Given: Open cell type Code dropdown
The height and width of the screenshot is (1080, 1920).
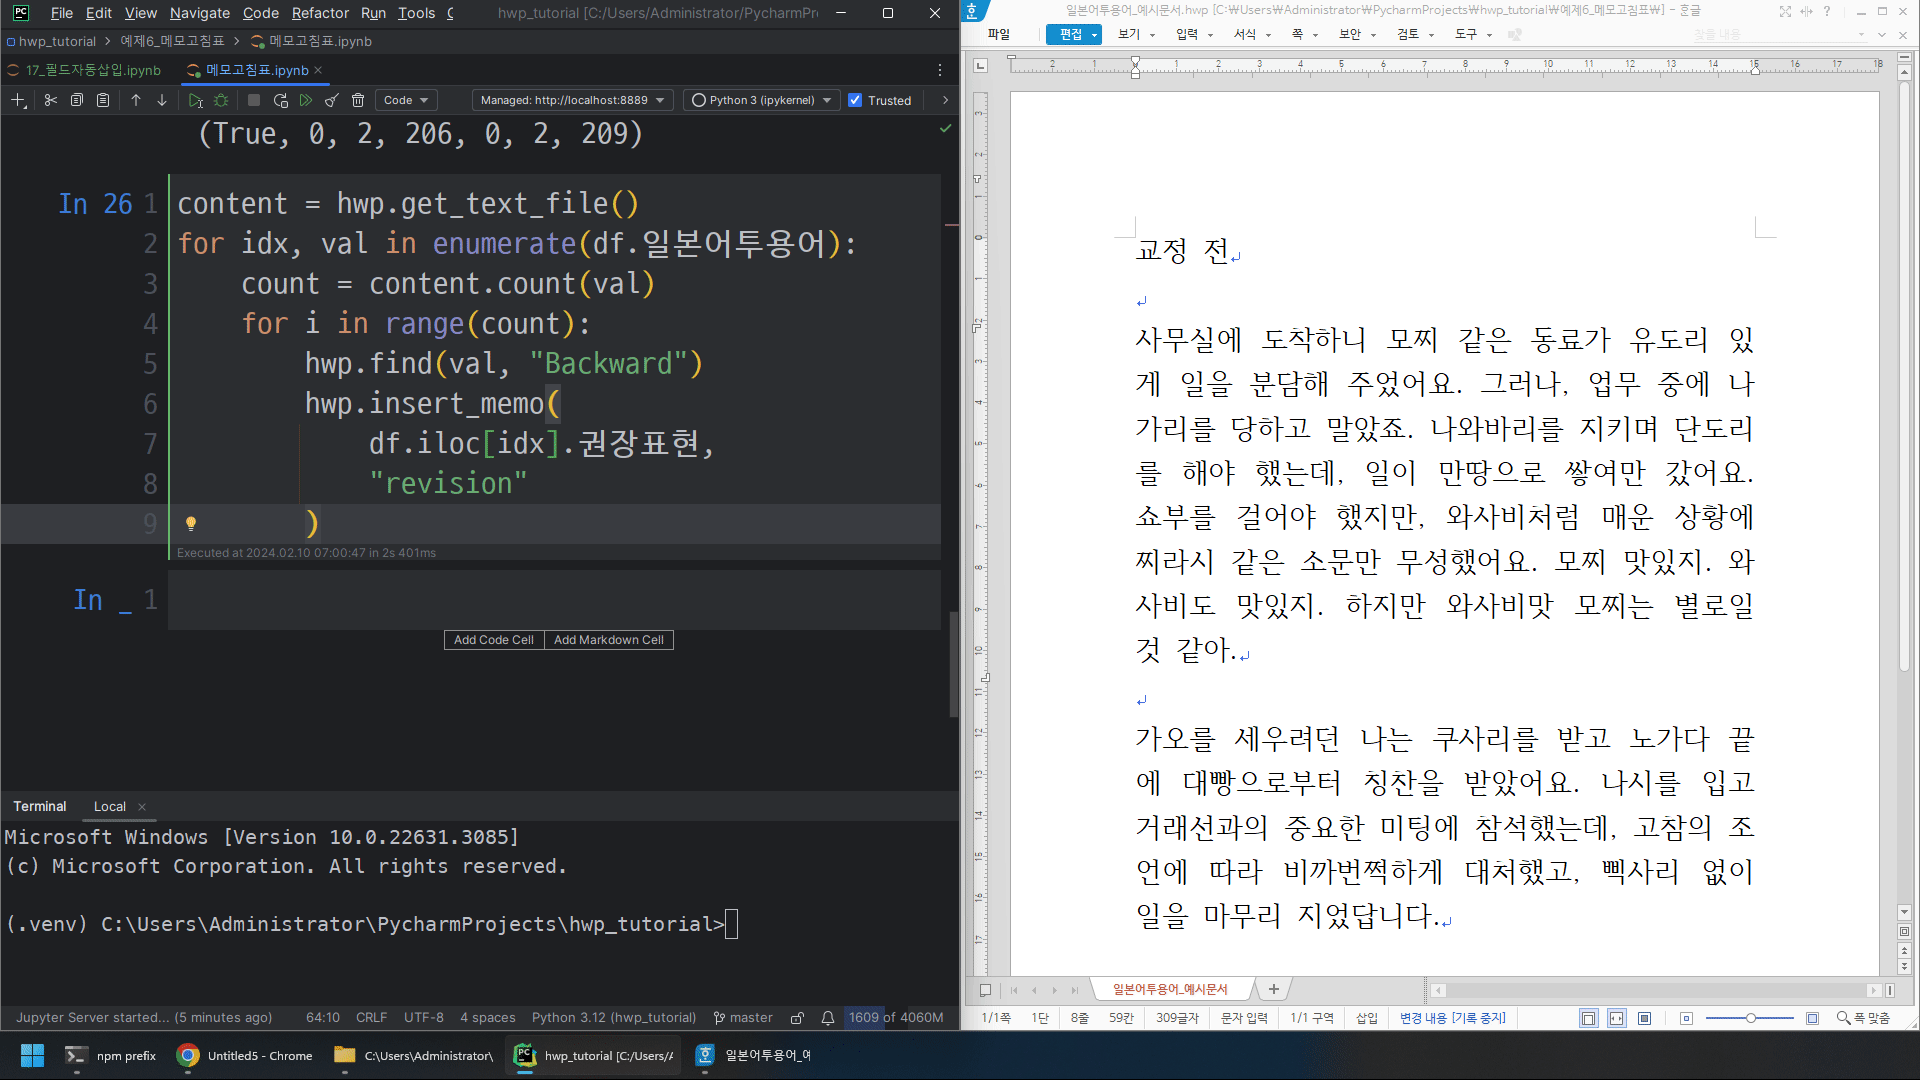Looking at the screenshot, I should (406, 100).
